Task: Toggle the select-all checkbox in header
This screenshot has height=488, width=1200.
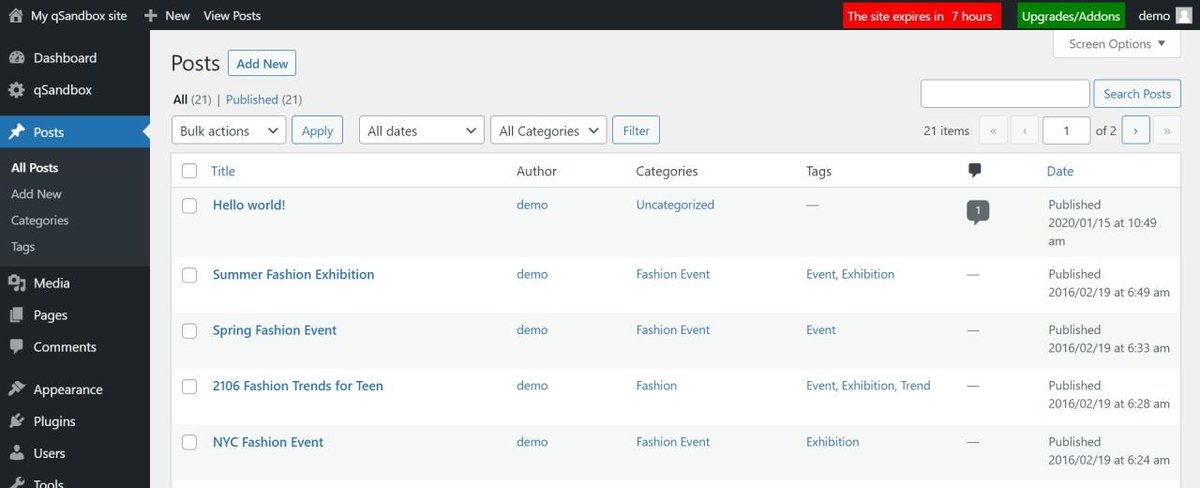Action: 189,171
